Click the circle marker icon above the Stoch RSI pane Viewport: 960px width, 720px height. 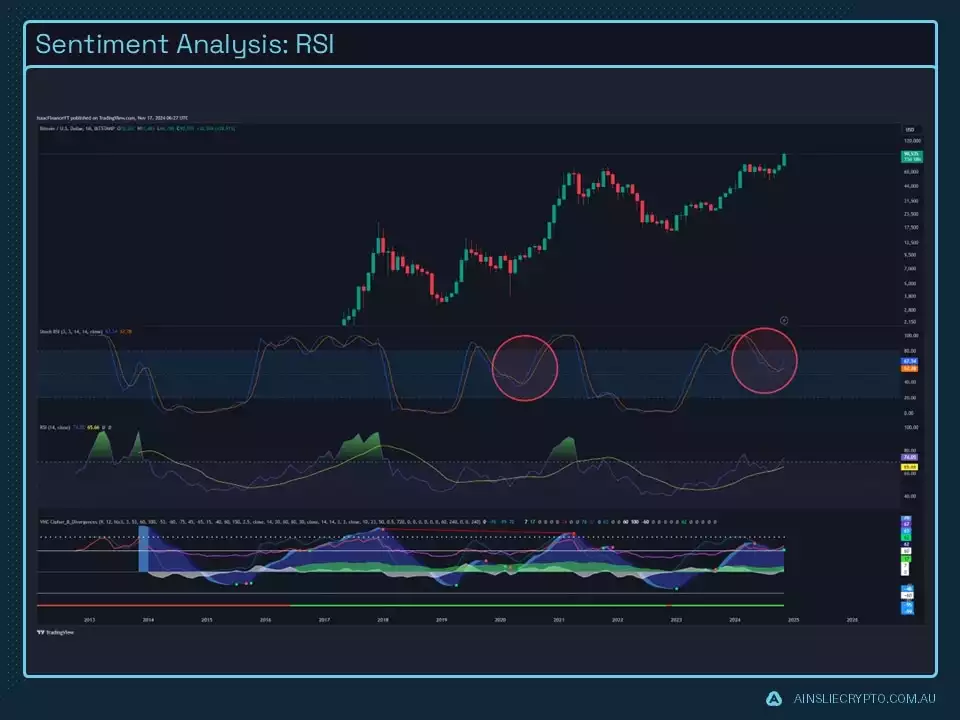[x=785, y=322]
